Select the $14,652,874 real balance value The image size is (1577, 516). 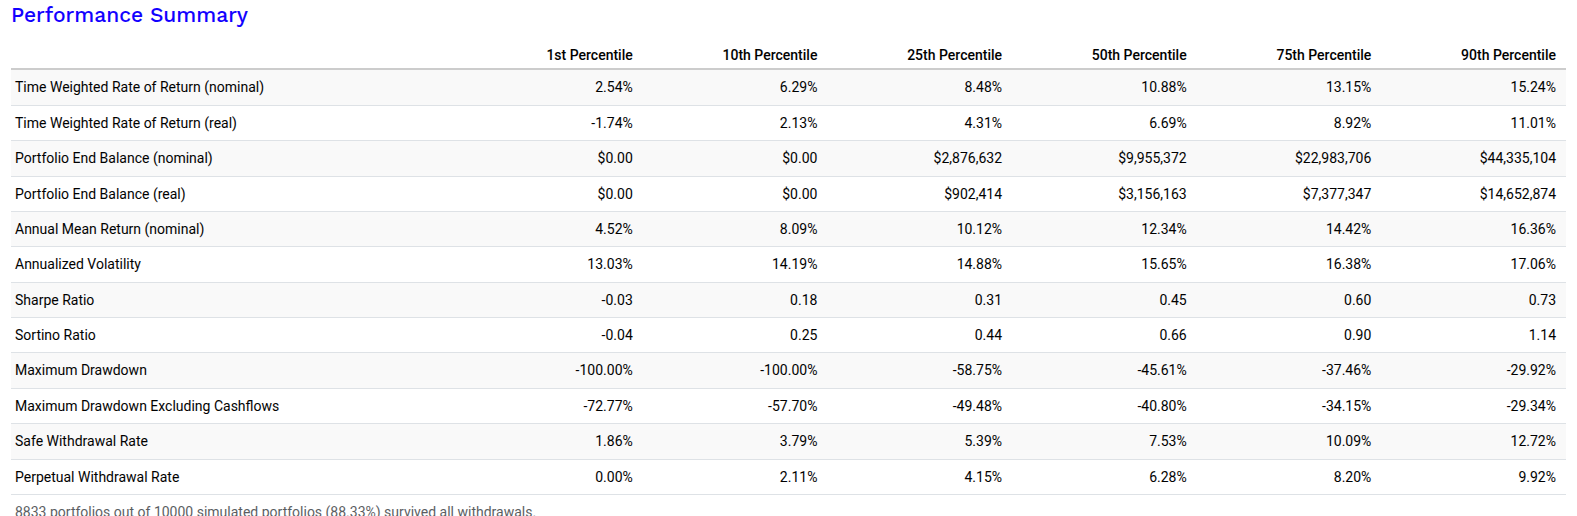(1517, 194)
